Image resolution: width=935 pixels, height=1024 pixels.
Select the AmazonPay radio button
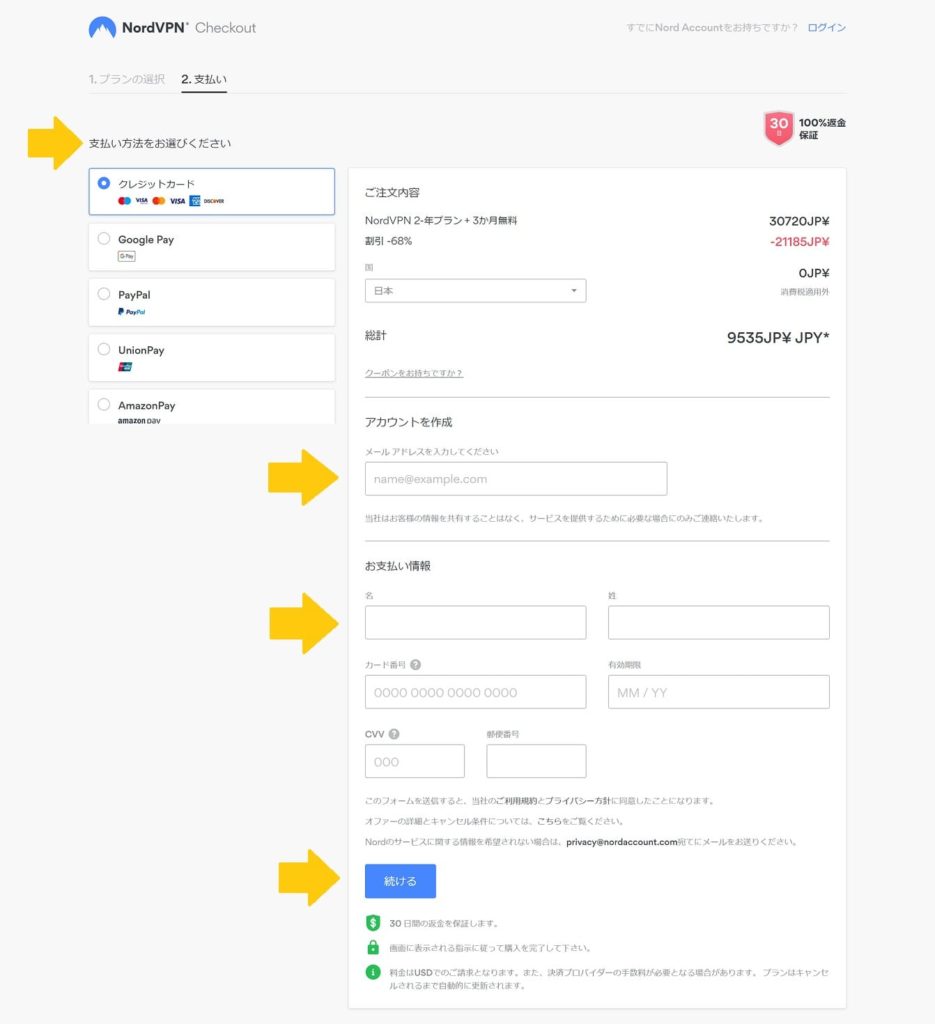click(x=104, y=405)
